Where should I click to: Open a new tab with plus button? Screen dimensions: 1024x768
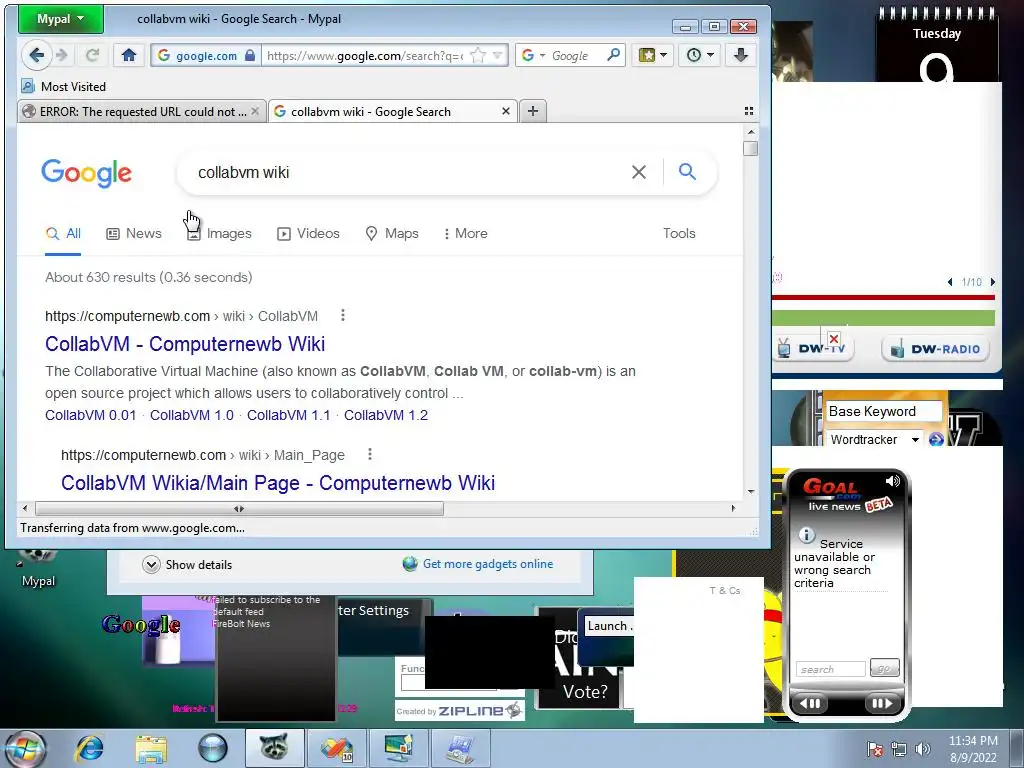coord(533,112)
